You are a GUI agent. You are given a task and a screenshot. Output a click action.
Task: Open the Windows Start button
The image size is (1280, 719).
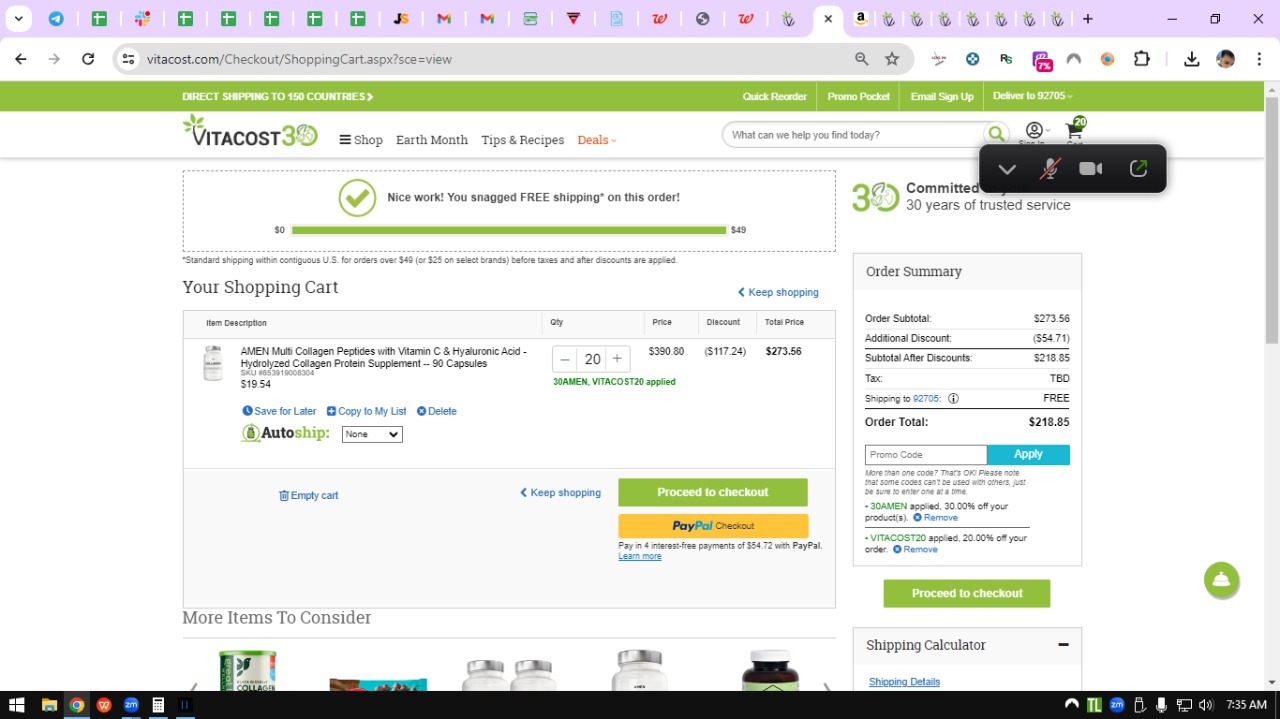[17, 705]
